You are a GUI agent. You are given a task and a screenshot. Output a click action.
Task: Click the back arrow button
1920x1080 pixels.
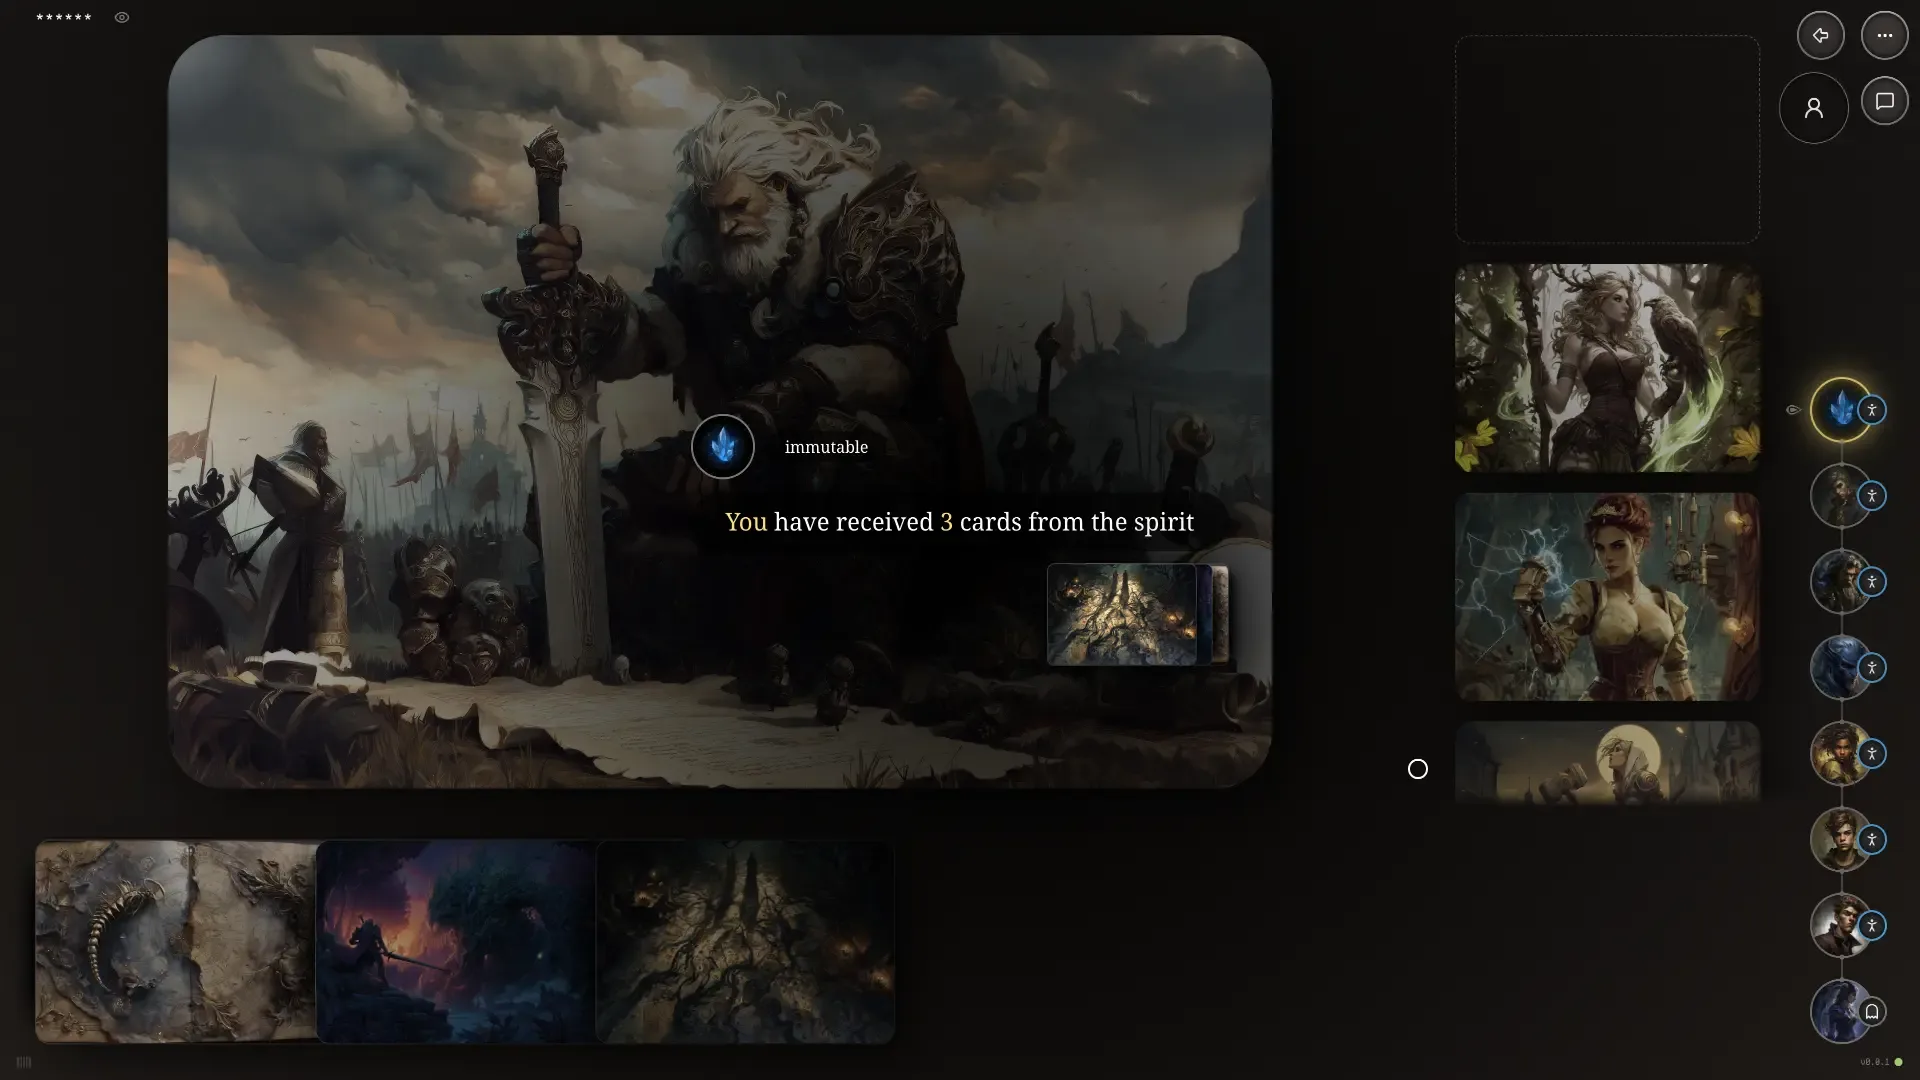1820,36
